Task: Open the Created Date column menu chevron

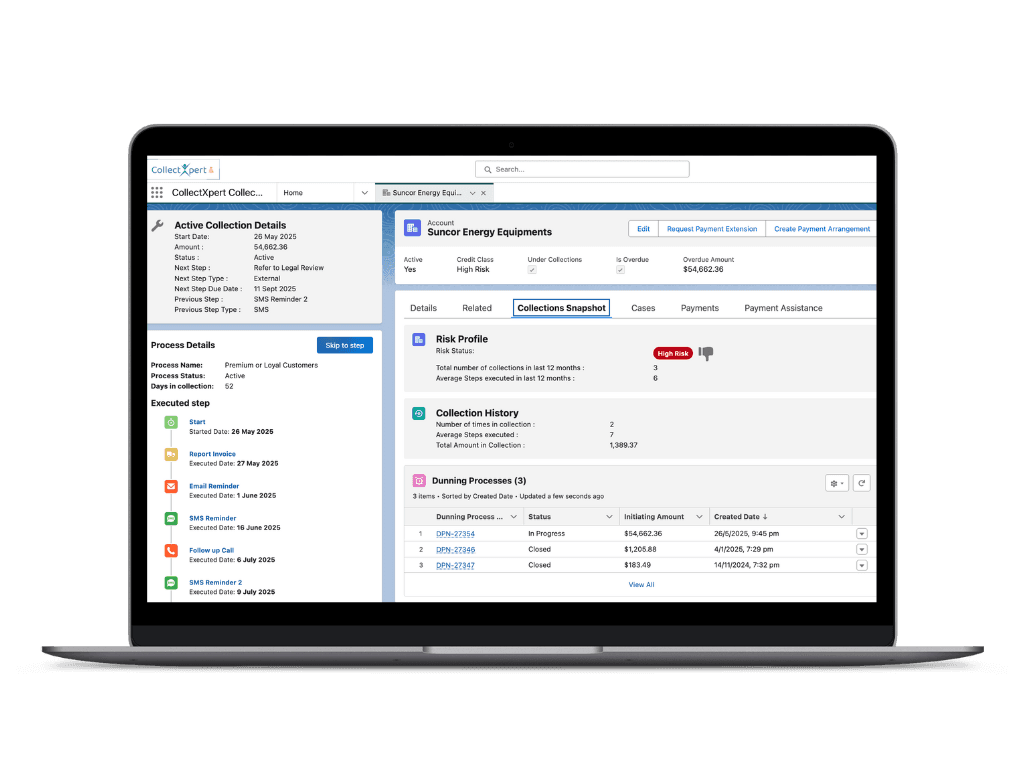Action: click(x=841, y=517)
